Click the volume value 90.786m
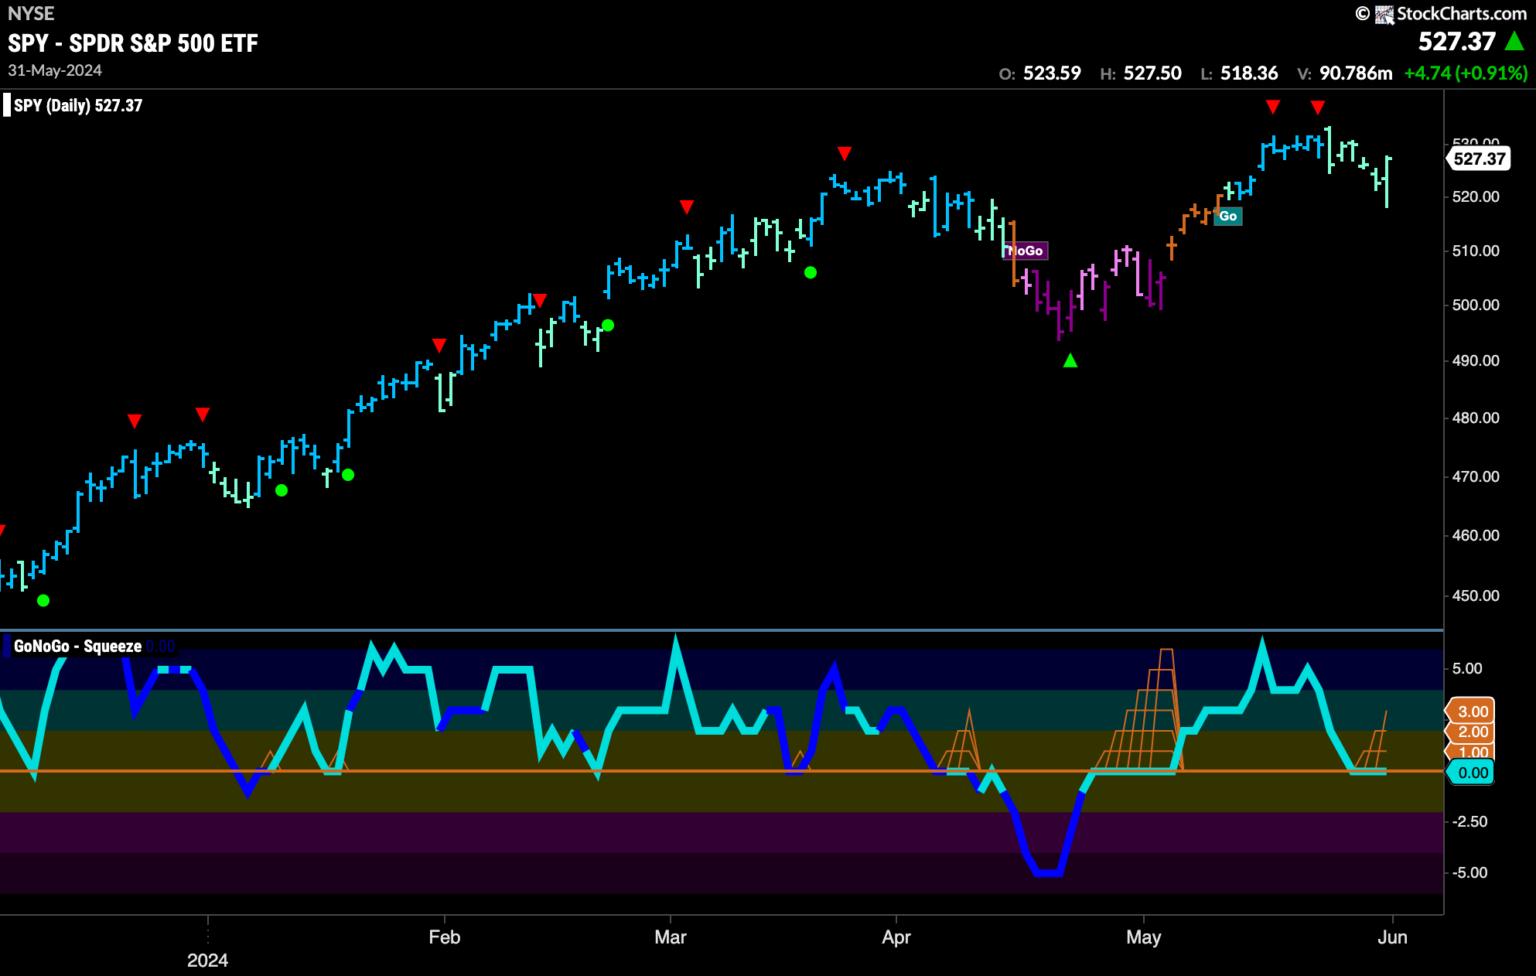The height and width of the screenshot is (976, 1536). click(1355, 73)
